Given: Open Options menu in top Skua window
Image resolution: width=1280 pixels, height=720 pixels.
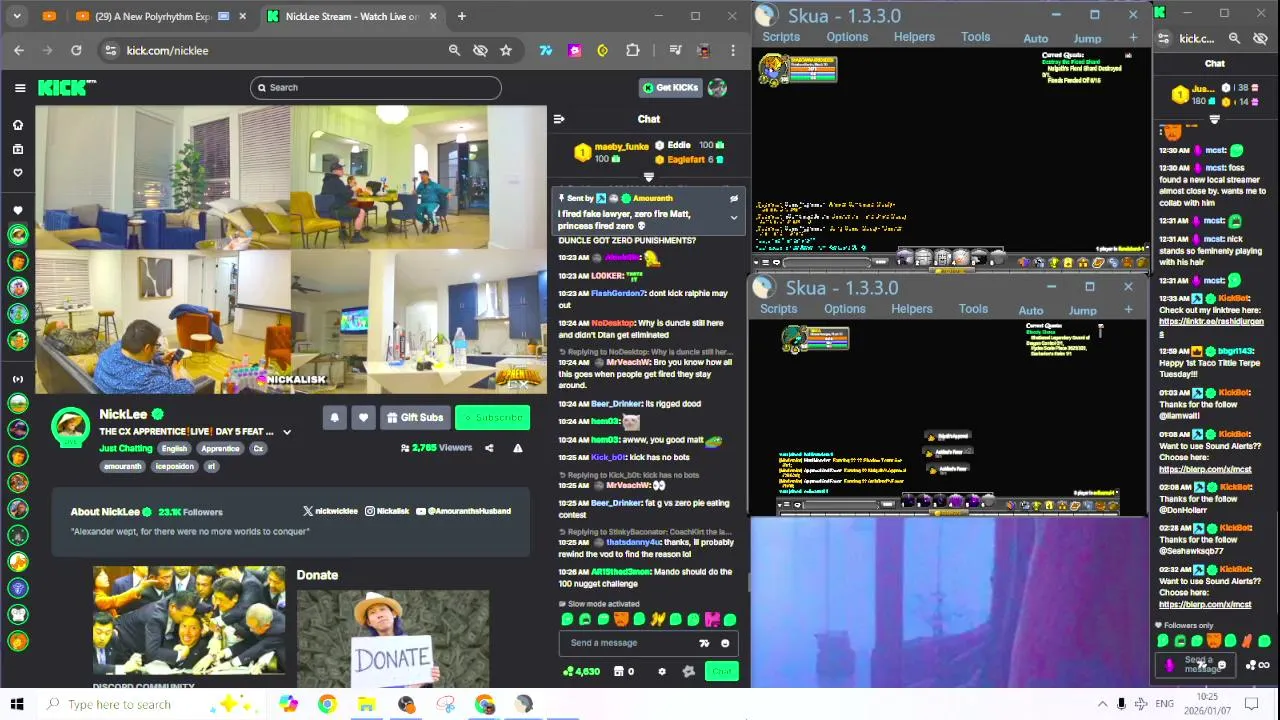Looking at the screenshot, I should [x=847, y=37].
